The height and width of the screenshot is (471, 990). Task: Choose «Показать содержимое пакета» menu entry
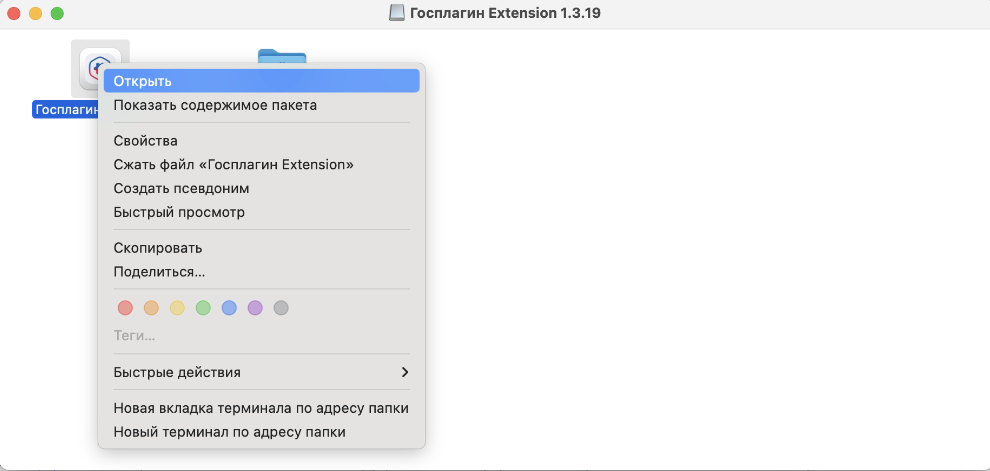pyautogui.click(x=215, y=105)
